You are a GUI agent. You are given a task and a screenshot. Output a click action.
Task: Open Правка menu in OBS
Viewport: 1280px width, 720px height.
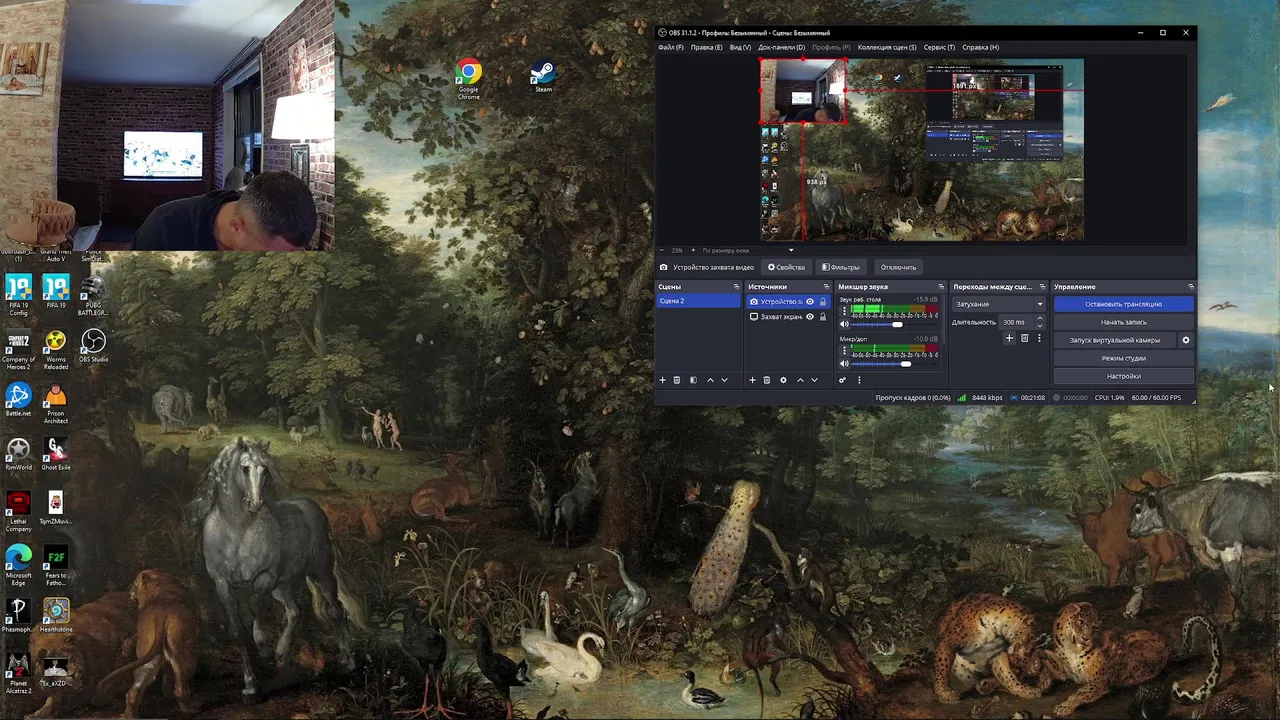[706, 47]
